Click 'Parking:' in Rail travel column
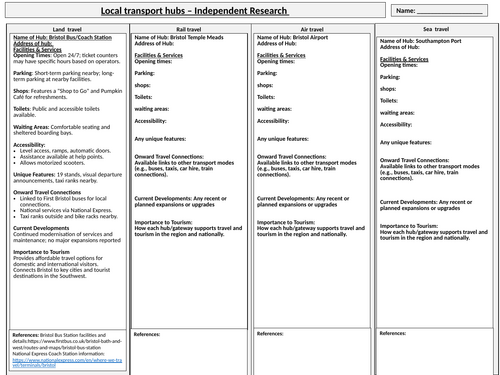The height and width of the screenshot is (375, 500). [x=144, y=73]
